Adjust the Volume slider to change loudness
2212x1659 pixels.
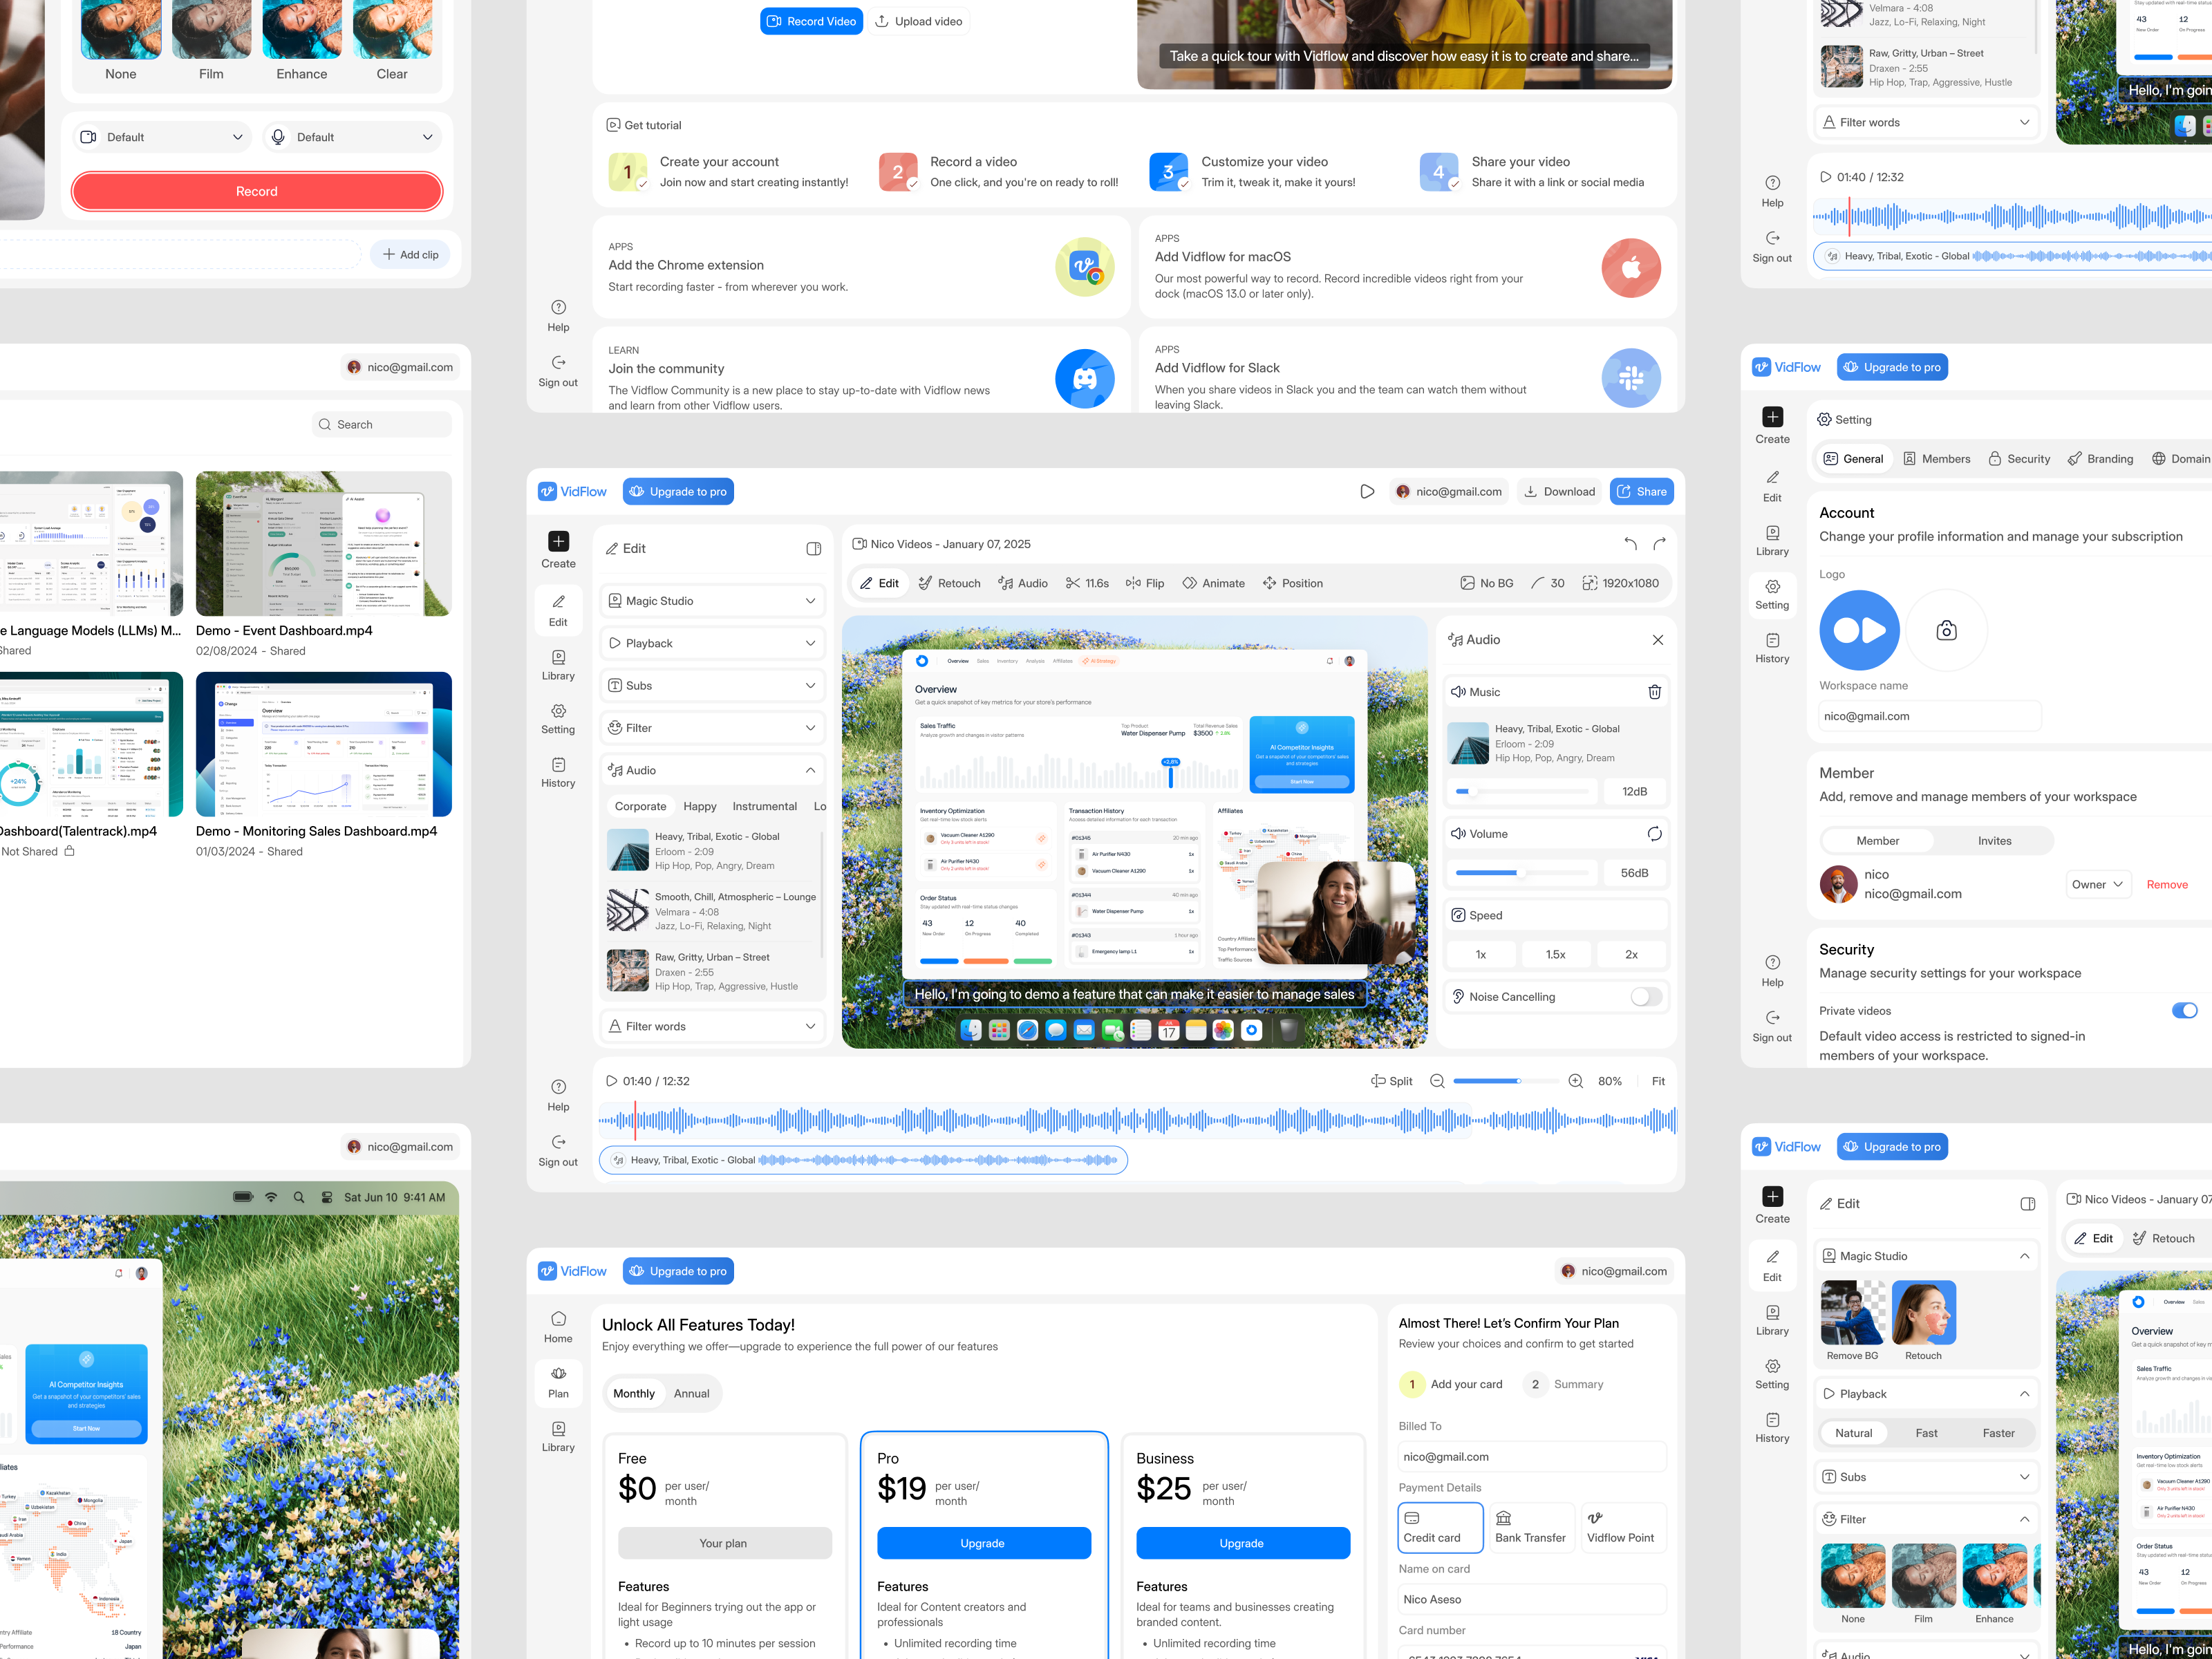point(1520,872)
